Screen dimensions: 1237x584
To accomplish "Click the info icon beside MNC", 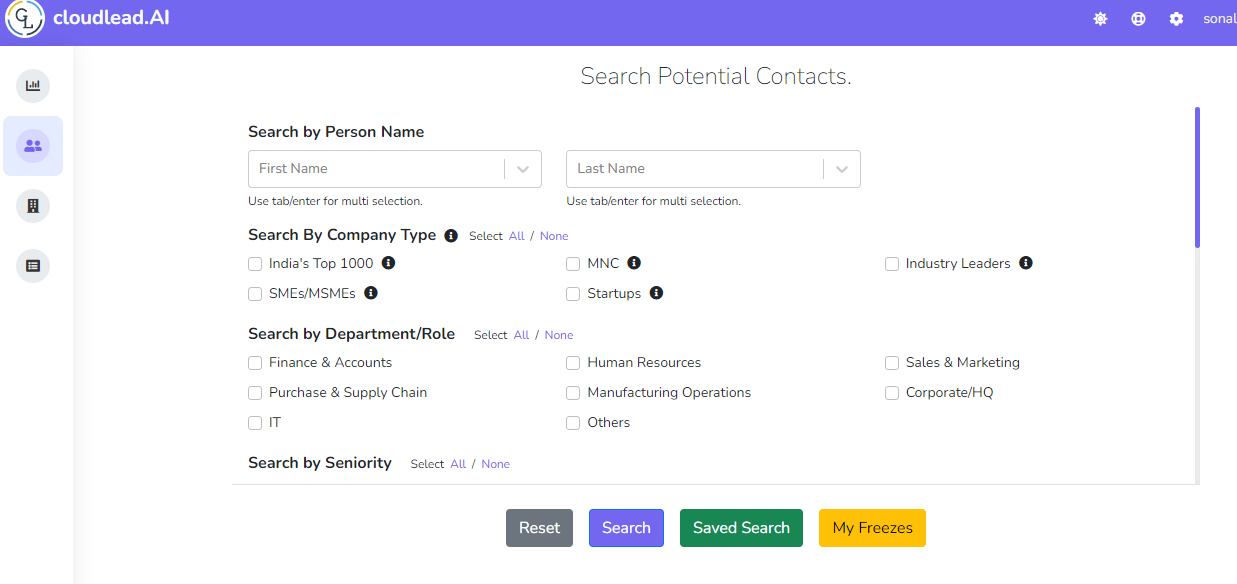I will tap(634, 263).
